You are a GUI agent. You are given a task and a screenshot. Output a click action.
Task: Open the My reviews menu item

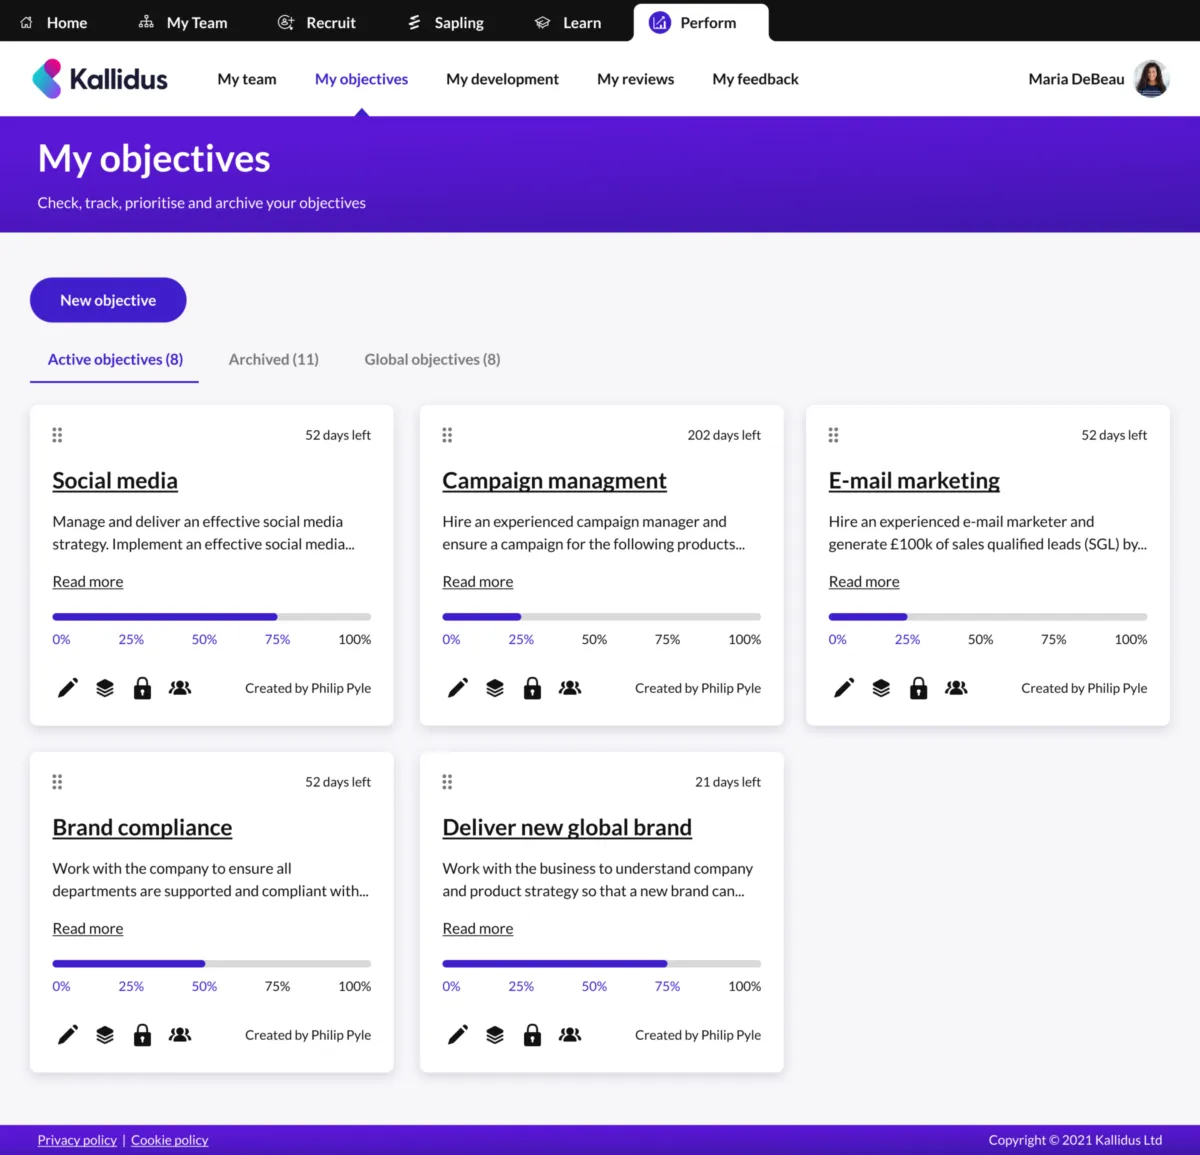tap(635, 79)
